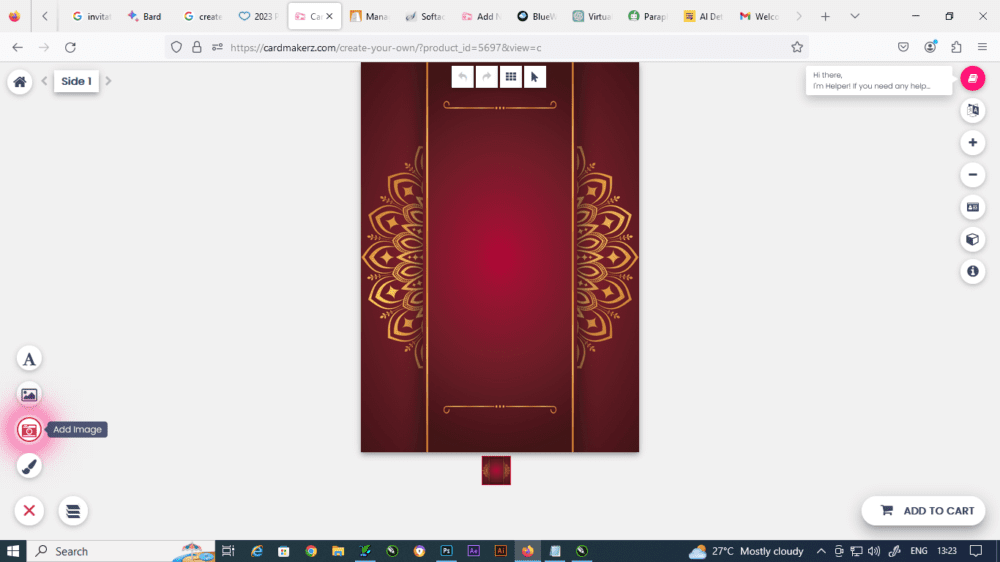1000x562 pixels.
Task: Toggle the pointer selection mode
Action: [x=535, y=76]
